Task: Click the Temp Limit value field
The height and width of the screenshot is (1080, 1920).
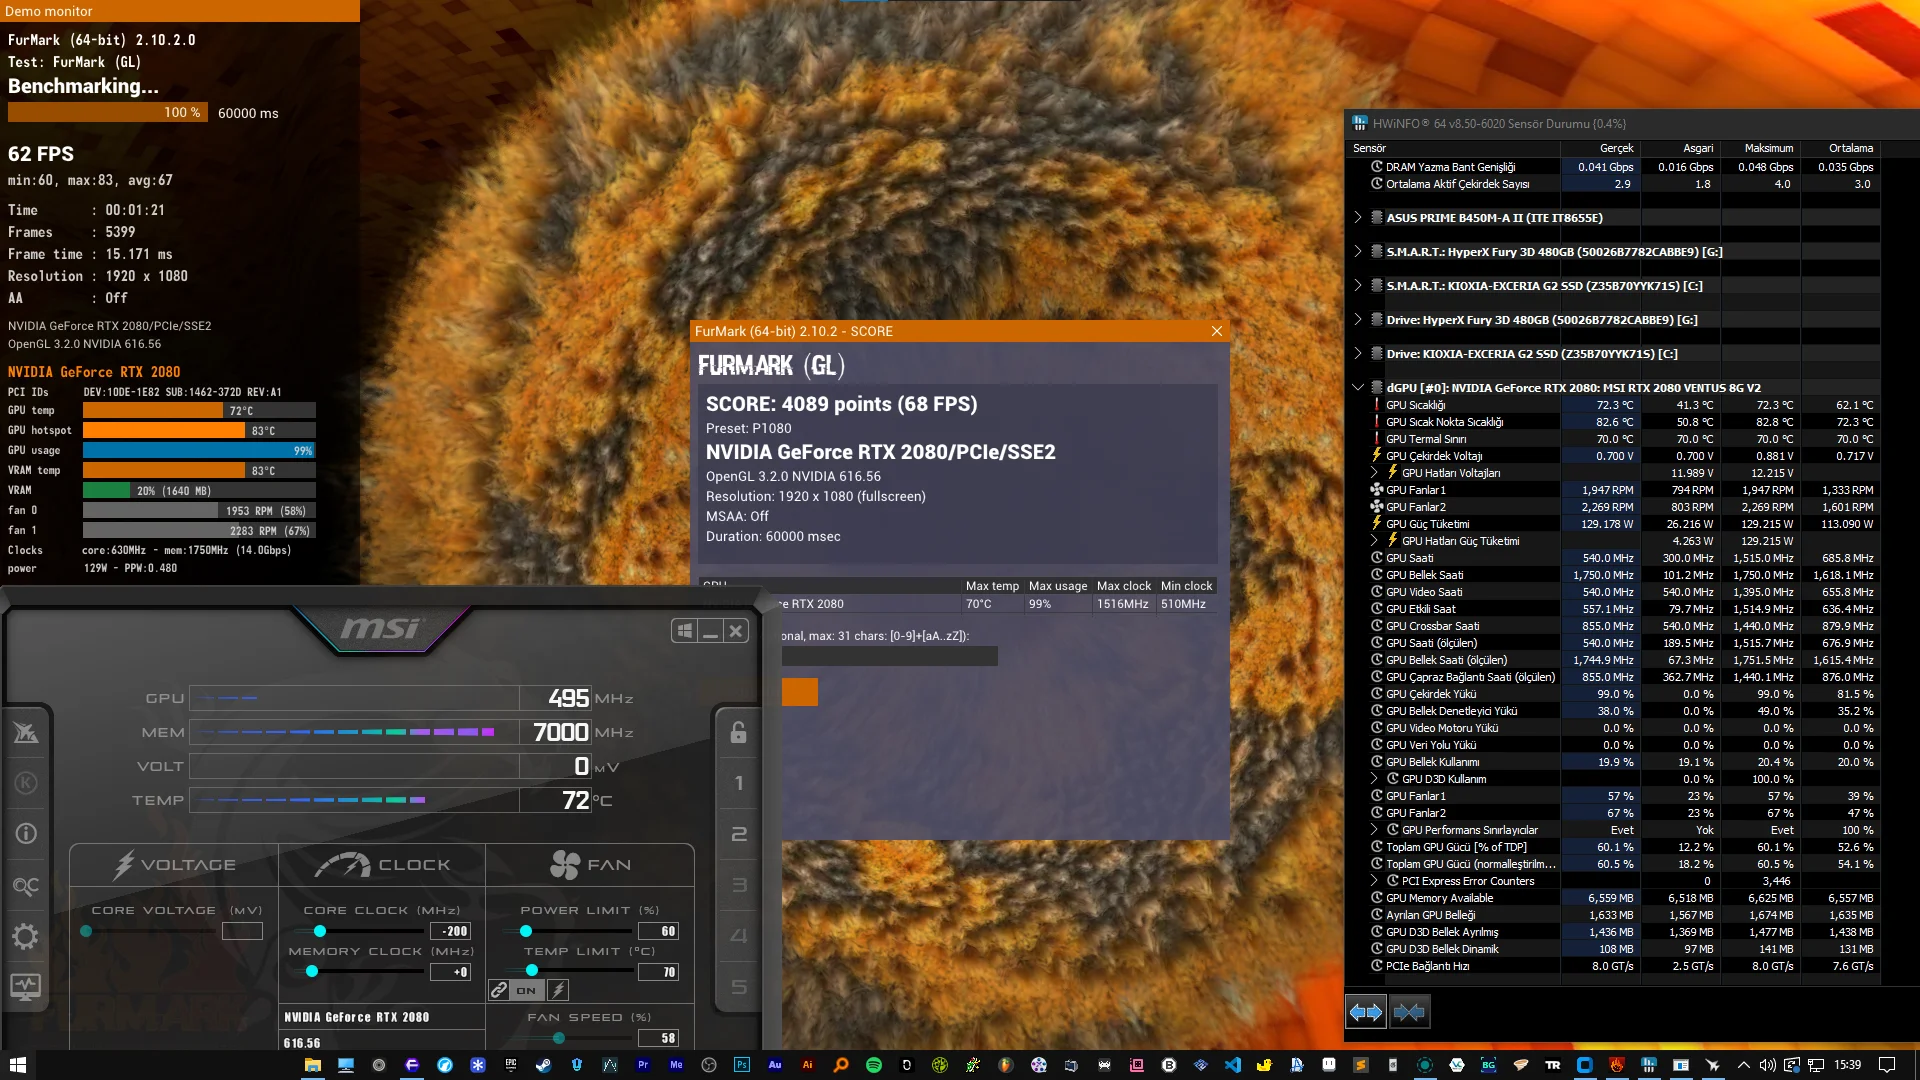Action: [658, 971]
